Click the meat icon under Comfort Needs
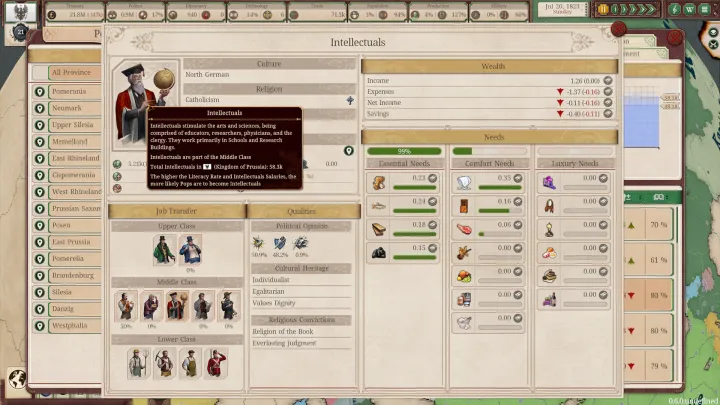Viewport: 720px width, 405px height. click(463, 226)
